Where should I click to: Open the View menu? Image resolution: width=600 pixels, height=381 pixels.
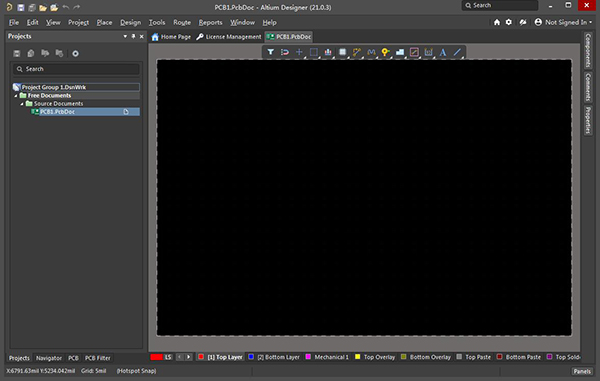pyautogui.click(x=53, y=23)
